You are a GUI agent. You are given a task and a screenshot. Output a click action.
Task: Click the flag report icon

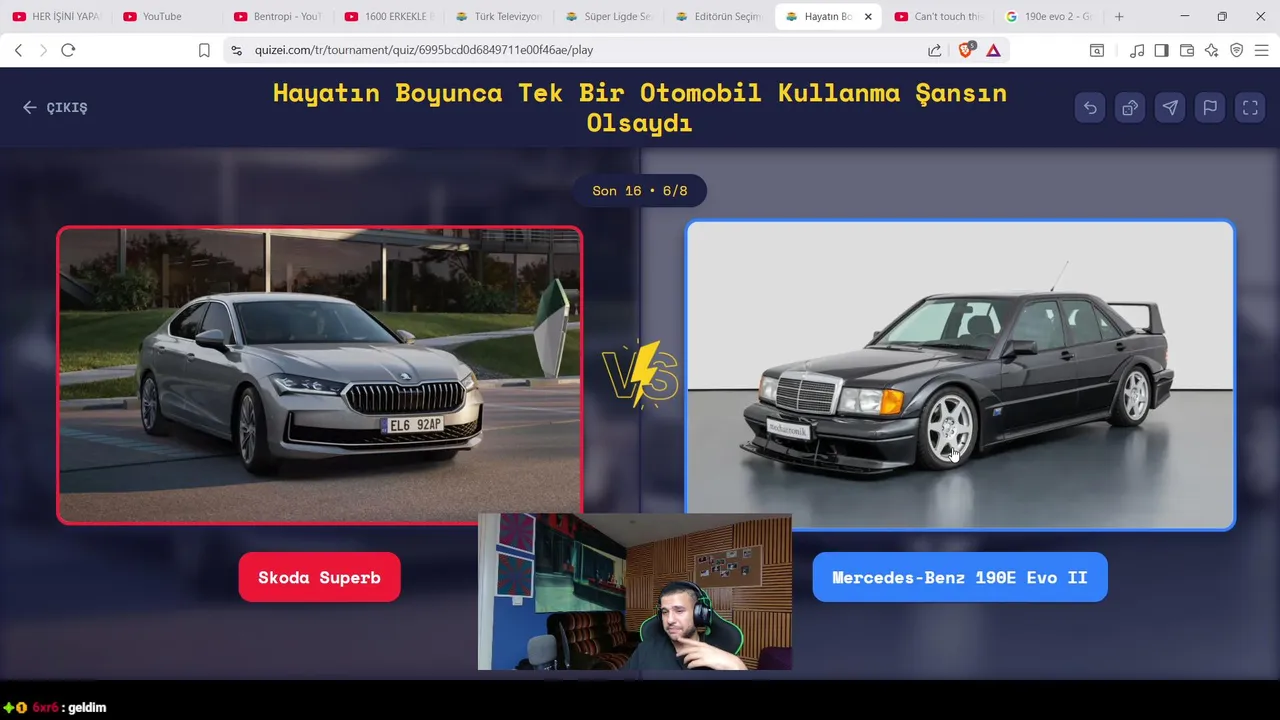pyautogui.click(x=1210, y=108)
